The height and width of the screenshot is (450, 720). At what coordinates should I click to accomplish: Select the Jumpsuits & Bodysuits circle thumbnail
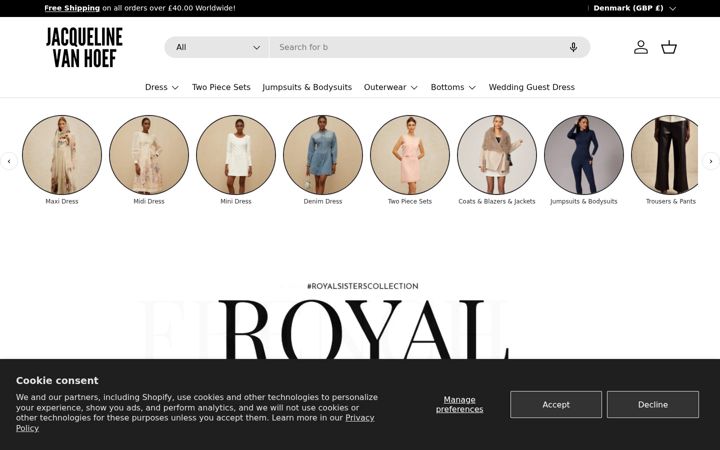pos(584,155)
